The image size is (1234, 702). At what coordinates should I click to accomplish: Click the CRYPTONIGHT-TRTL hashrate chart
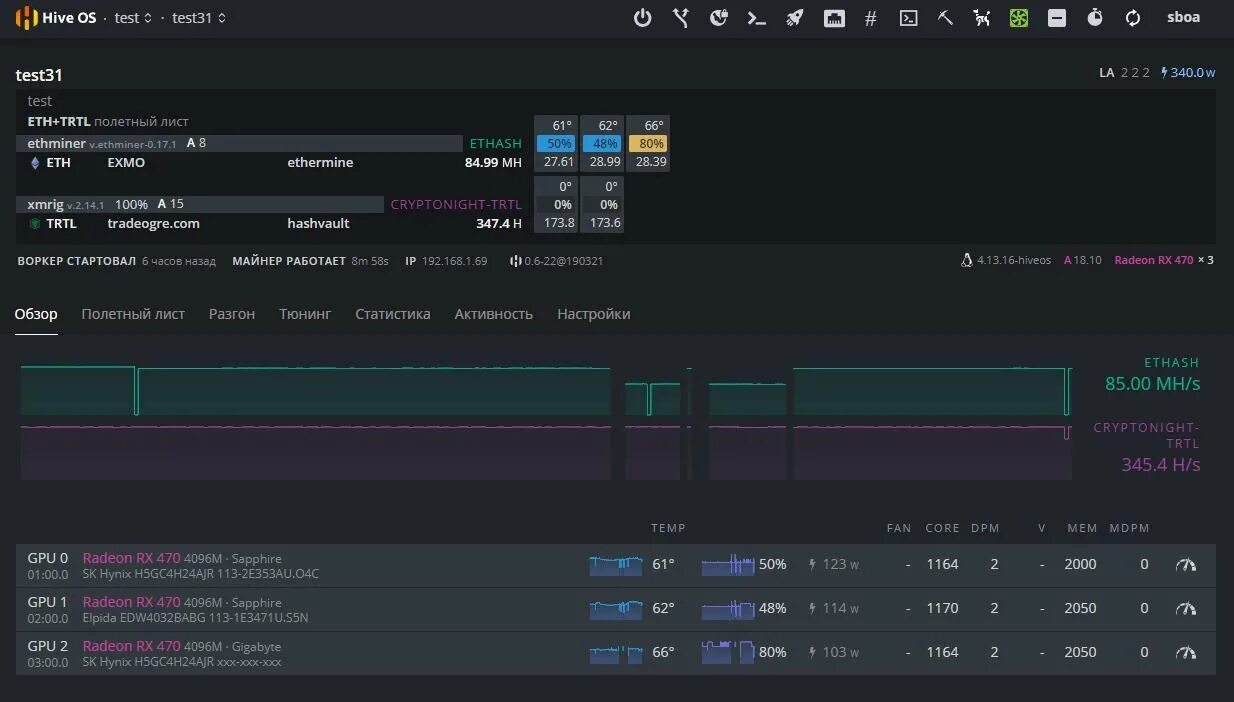[546, 452]
